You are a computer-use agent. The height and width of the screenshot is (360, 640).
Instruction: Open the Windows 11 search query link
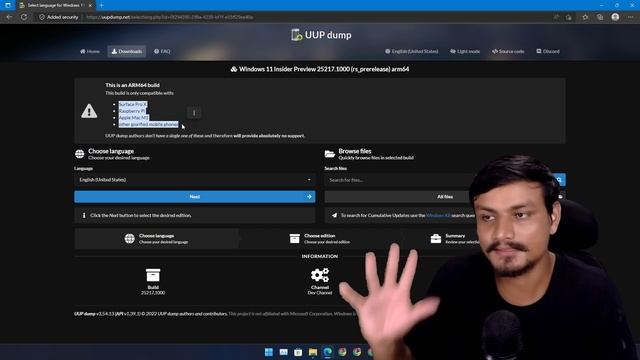coord(438,215)
